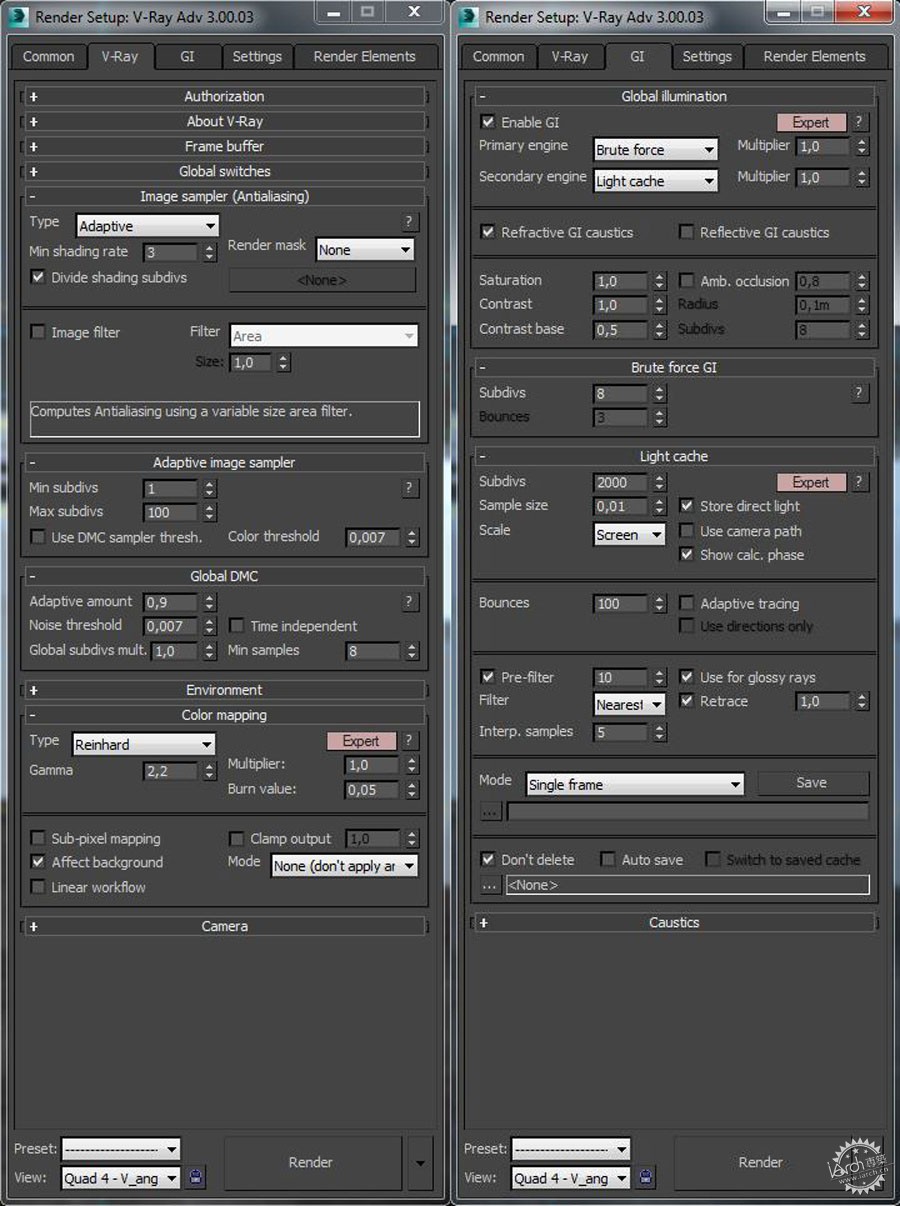Screen dimensions: 900x1206
Task: Expand the Caustics rollout
Action: click(674, 922)
